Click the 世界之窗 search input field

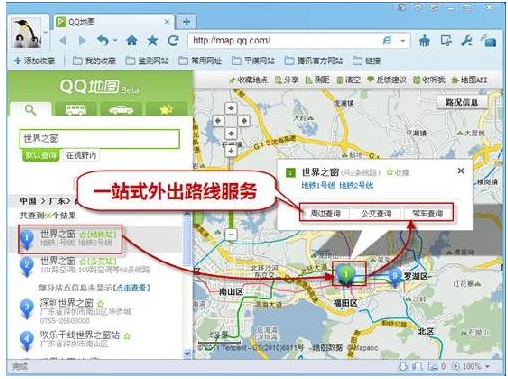click(99, 139)
